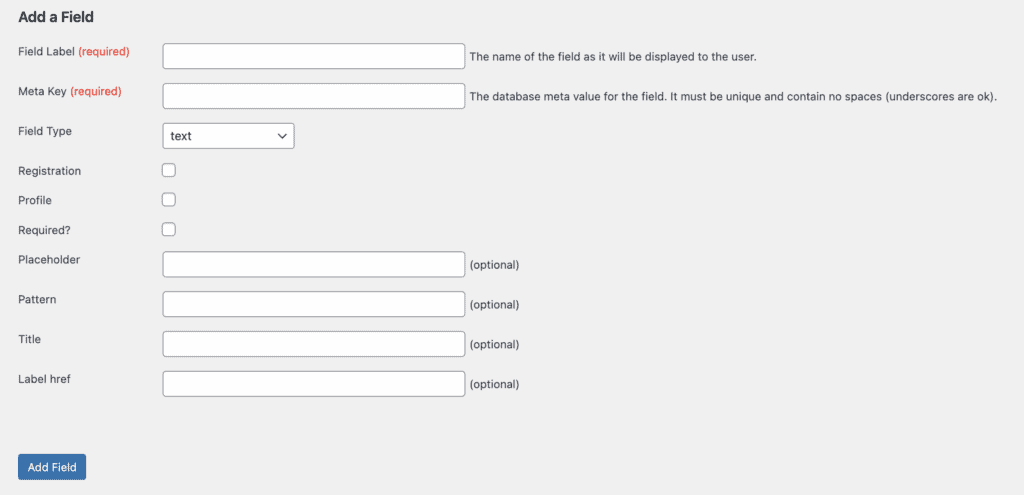Click the 'Field Label (required)' label text
Viewport: 1024px width, 495px height.
pyautogui.click(x=74, y=52)
